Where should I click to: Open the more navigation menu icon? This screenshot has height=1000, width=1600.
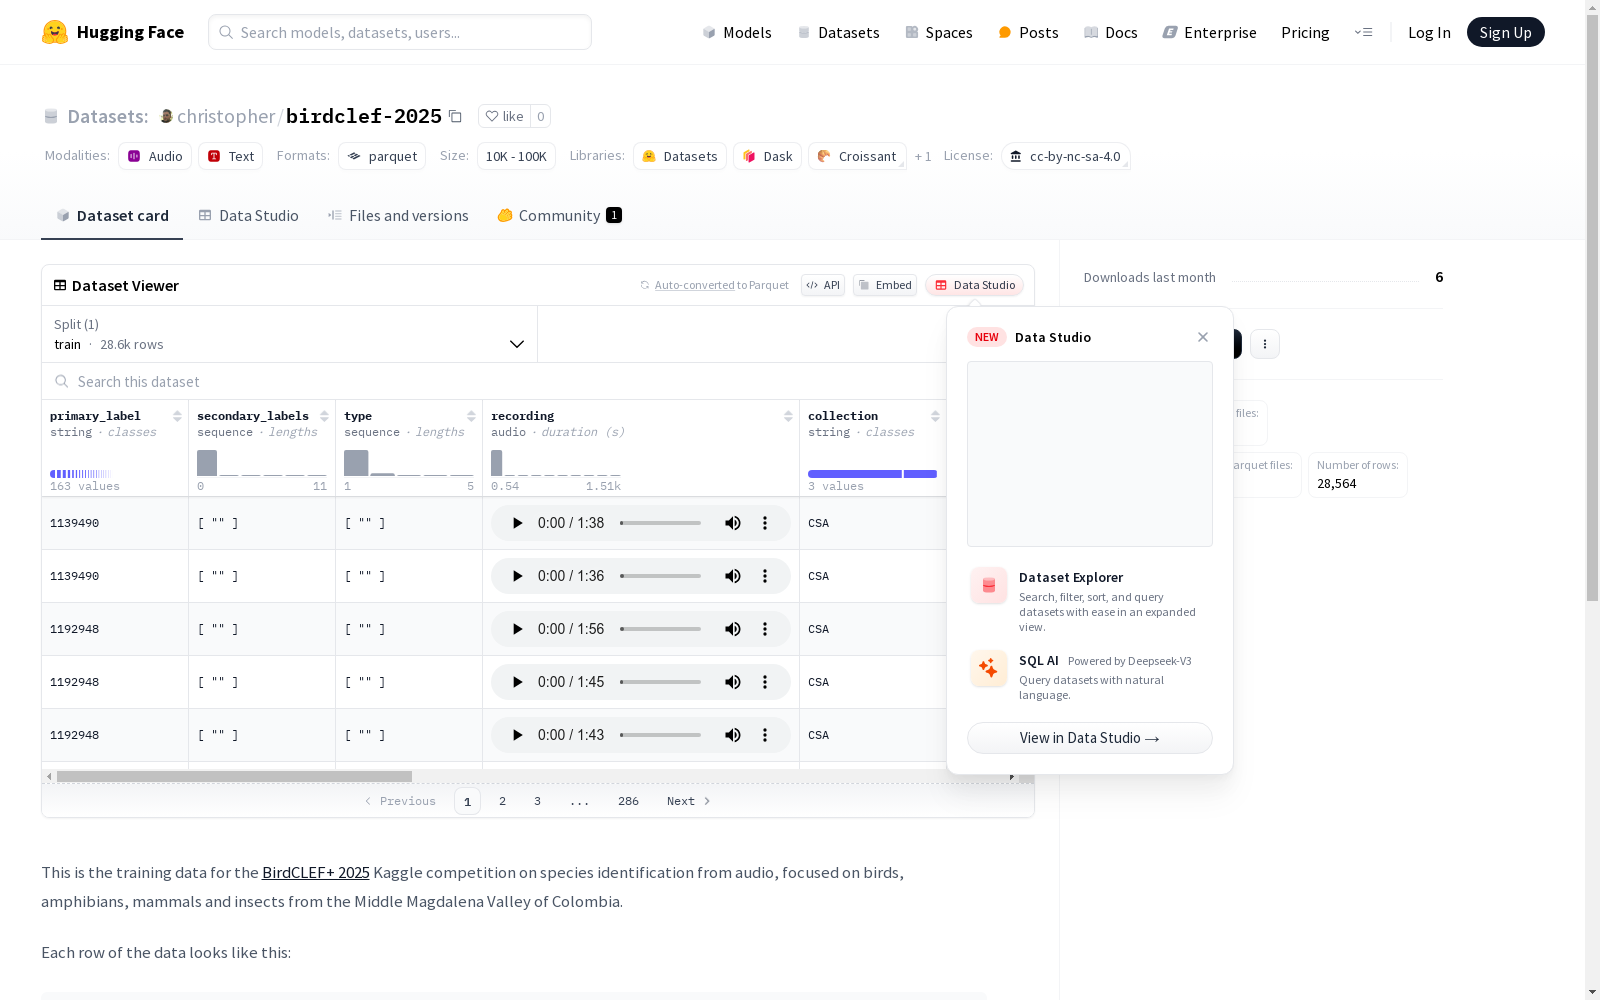[1363, 32]
